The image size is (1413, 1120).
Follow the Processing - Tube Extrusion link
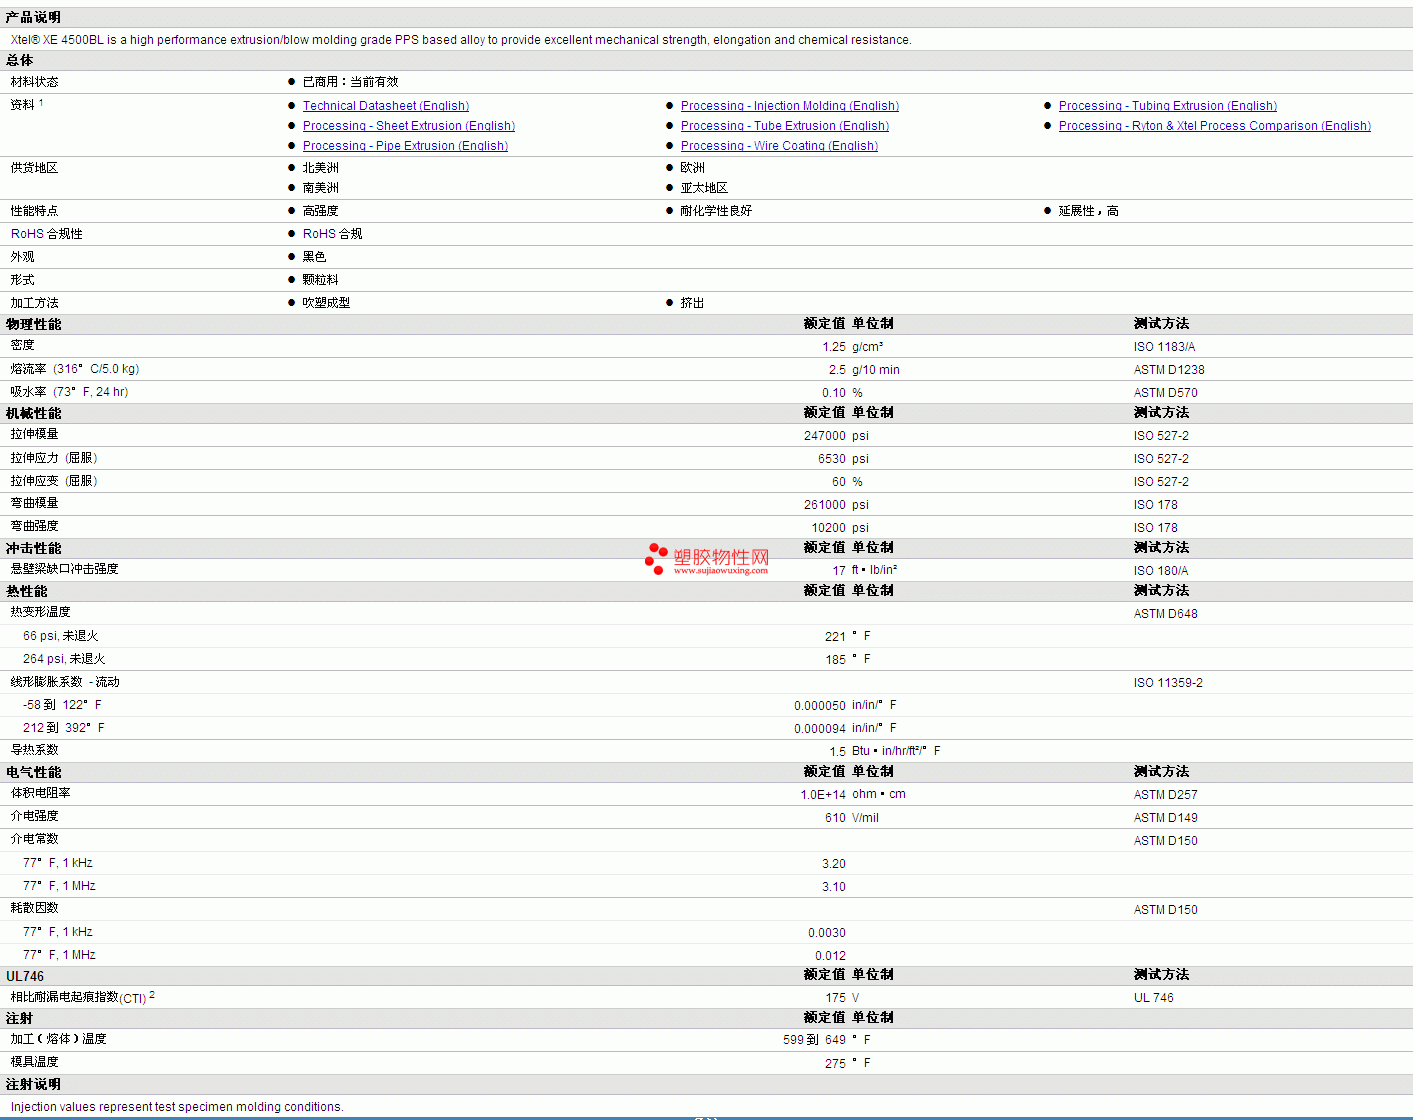785,126
